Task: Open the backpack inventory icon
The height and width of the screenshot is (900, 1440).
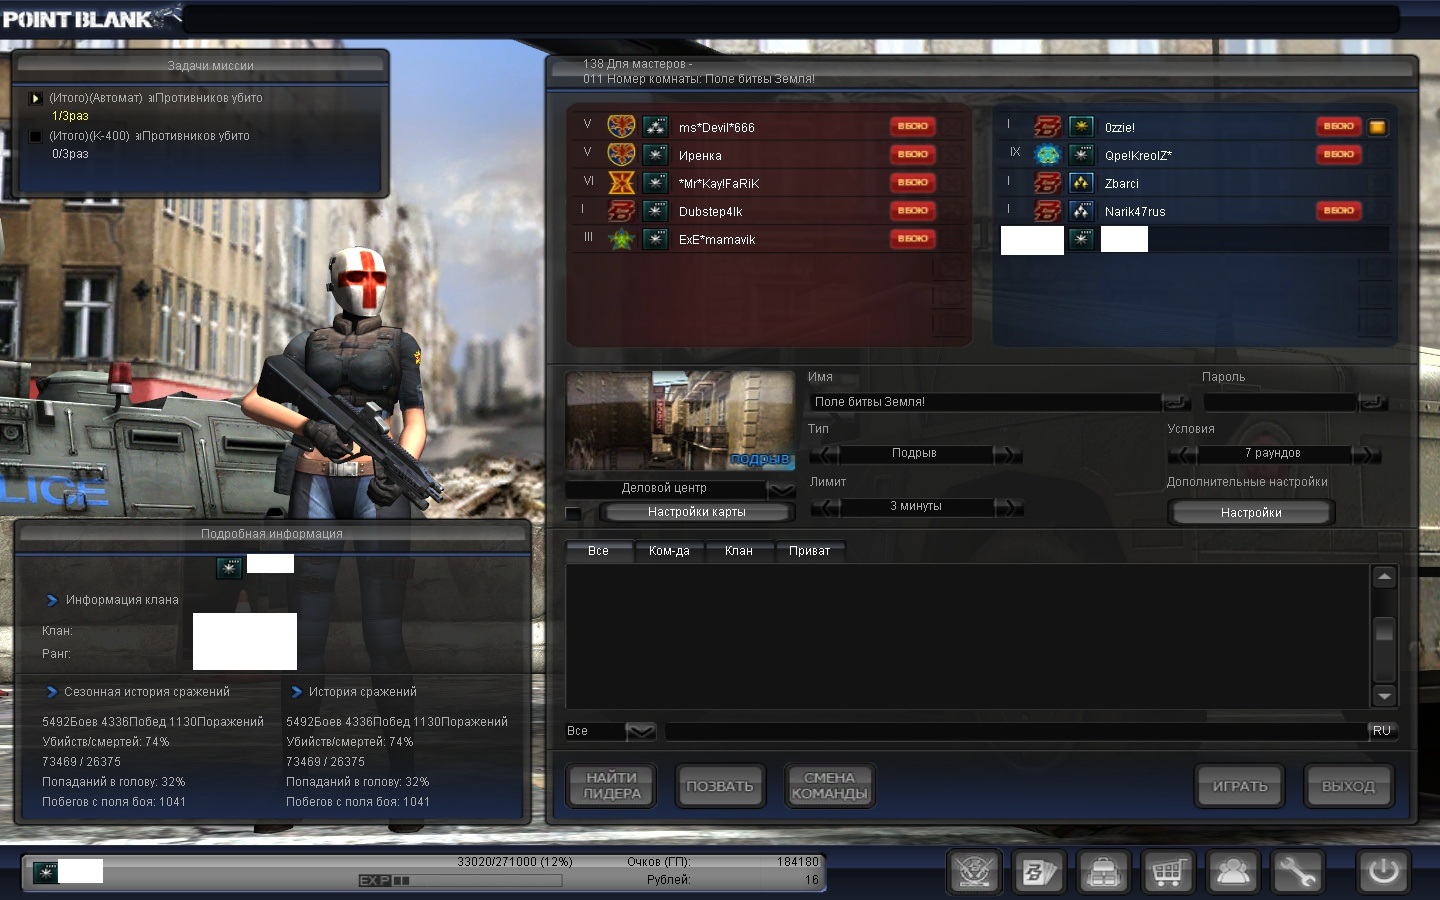Action: point(1103,872)
